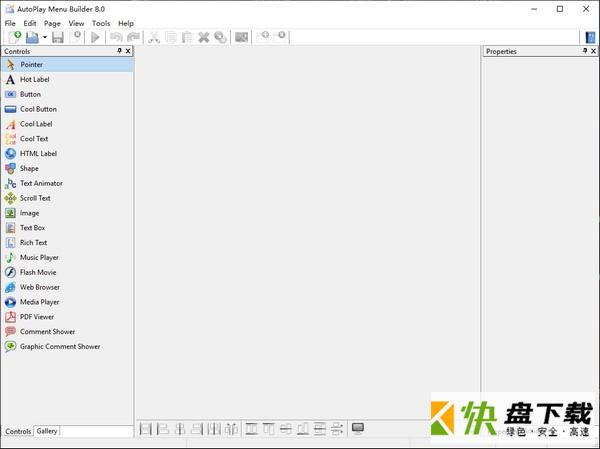The width and height of the screenshot is (600, 449).
Task: Open the Edit menu
Action: coord(30,23)
